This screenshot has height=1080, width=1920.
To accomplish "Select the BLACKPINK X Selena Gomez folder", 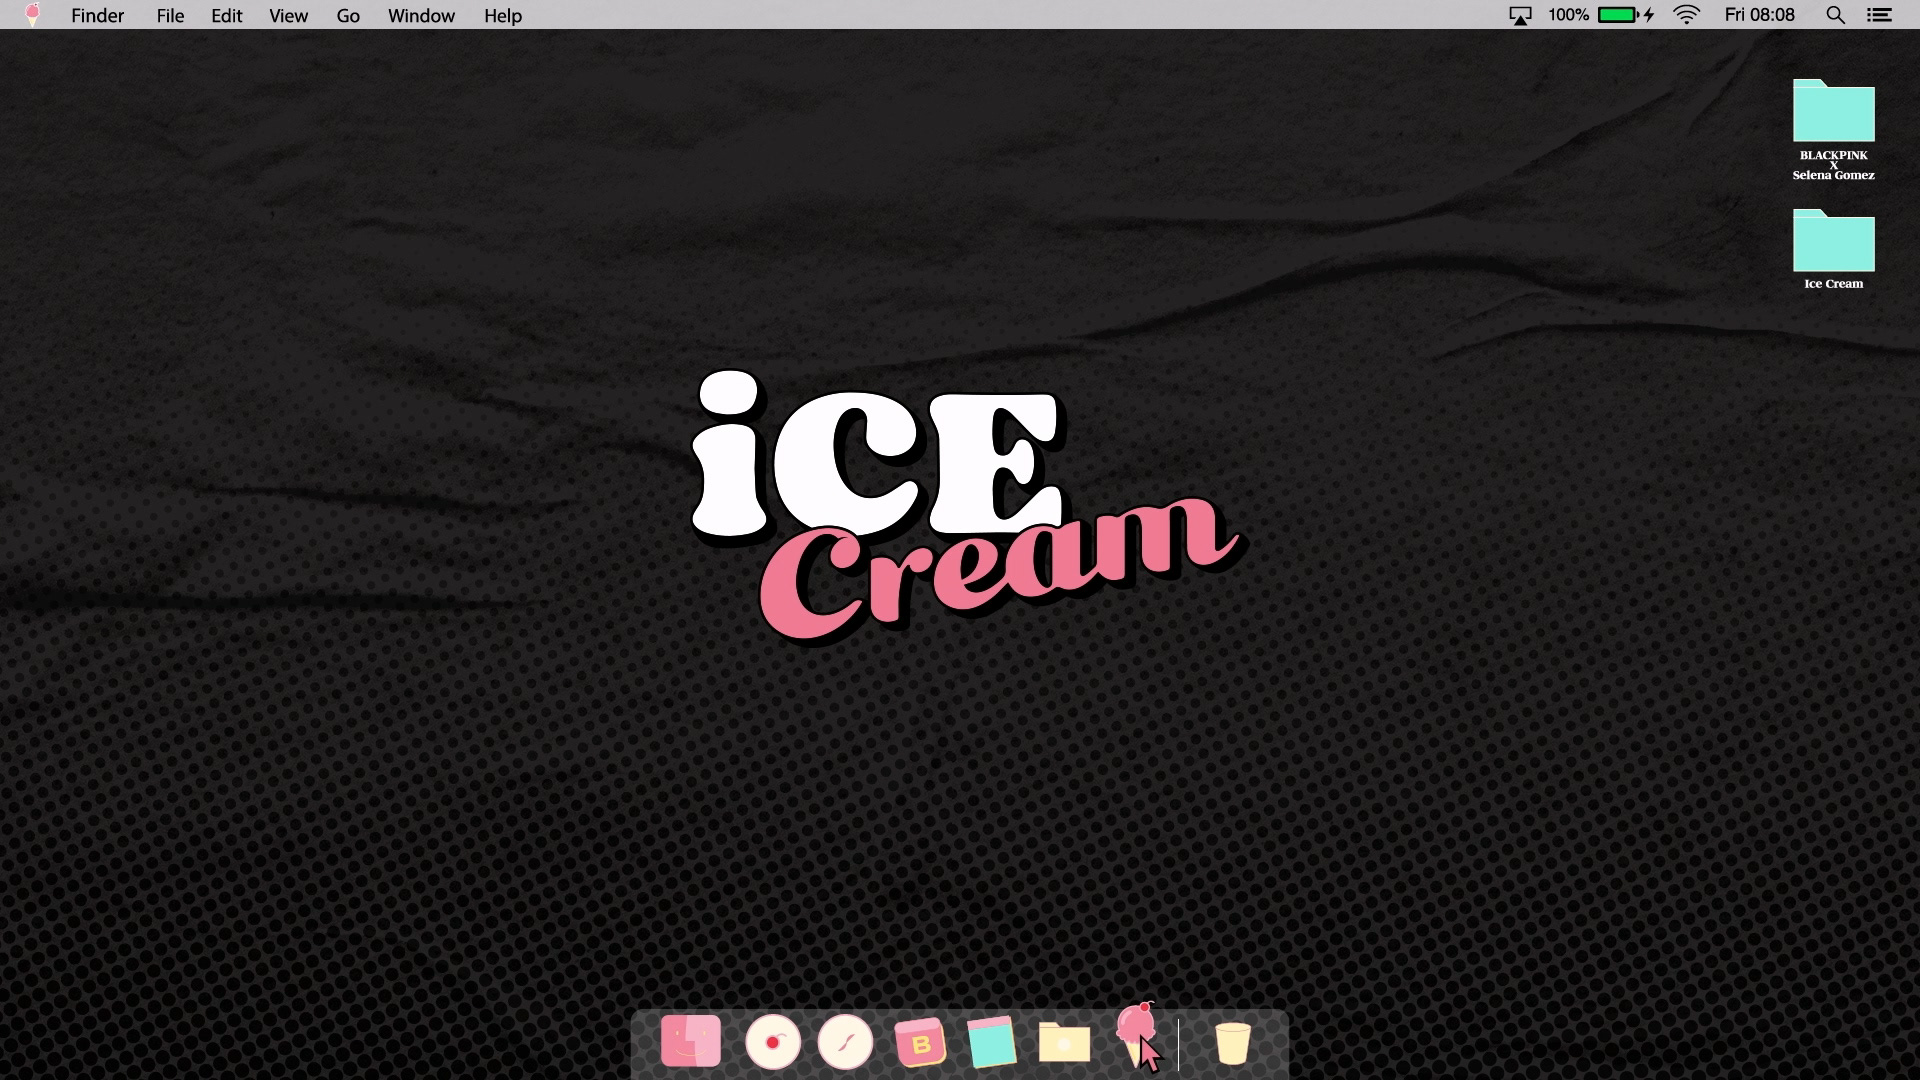I will 1833,110.
